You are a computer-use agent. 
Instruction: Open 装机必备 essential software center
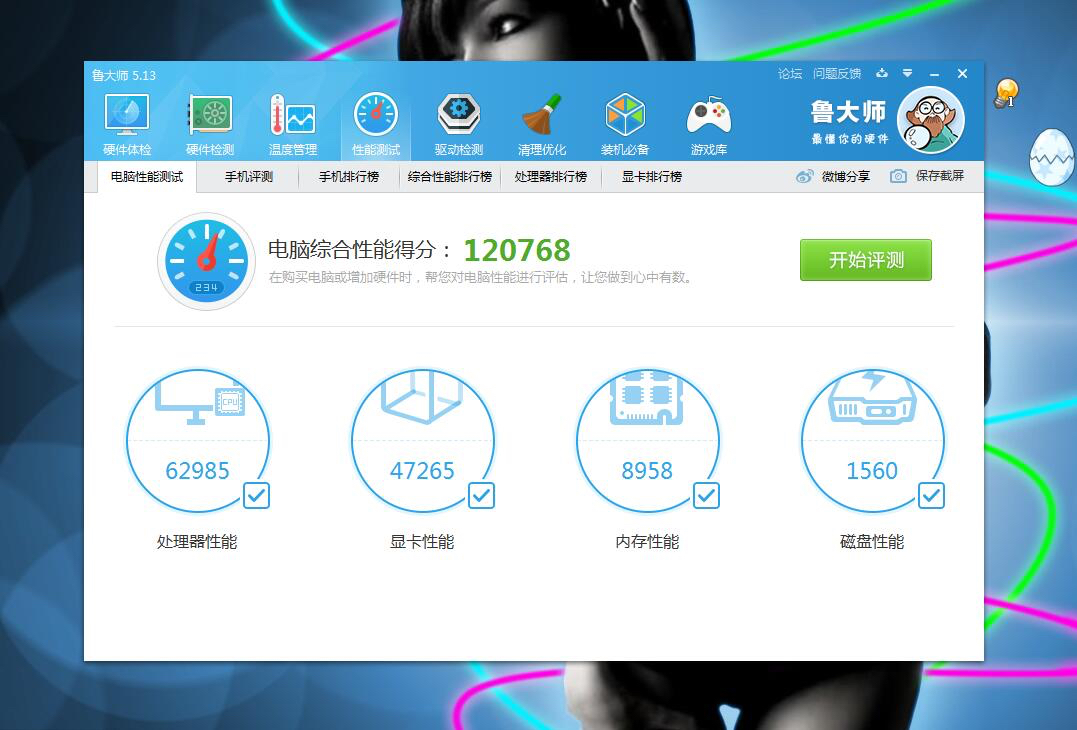coord(624,120)
